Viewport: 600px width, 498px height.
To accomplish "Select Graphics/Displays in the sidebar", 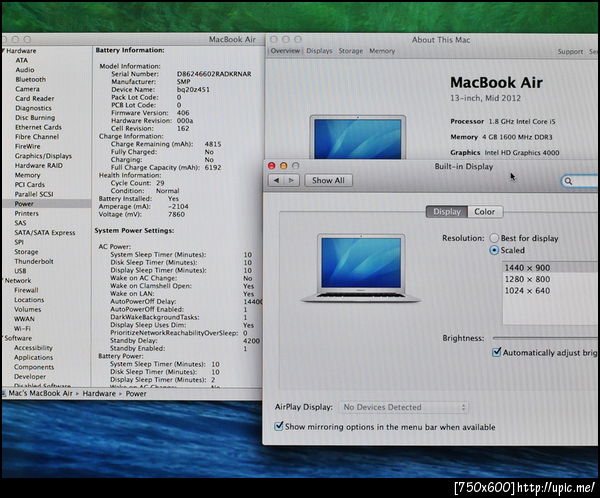I will (43, 156).
